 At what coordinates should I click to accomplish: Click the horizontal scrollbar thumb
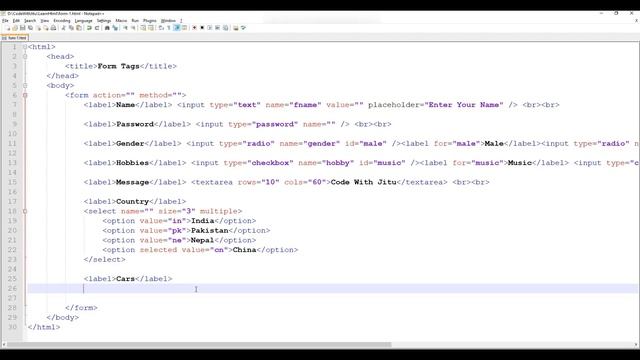199,345
